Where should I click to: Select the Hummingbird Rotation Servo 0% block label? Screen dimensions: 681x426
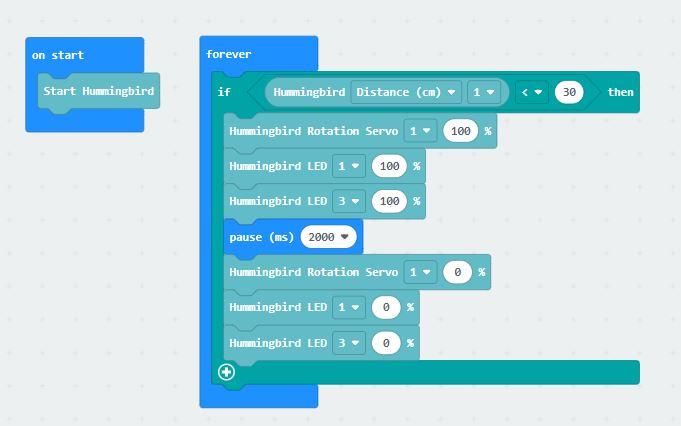click(314, 272)
